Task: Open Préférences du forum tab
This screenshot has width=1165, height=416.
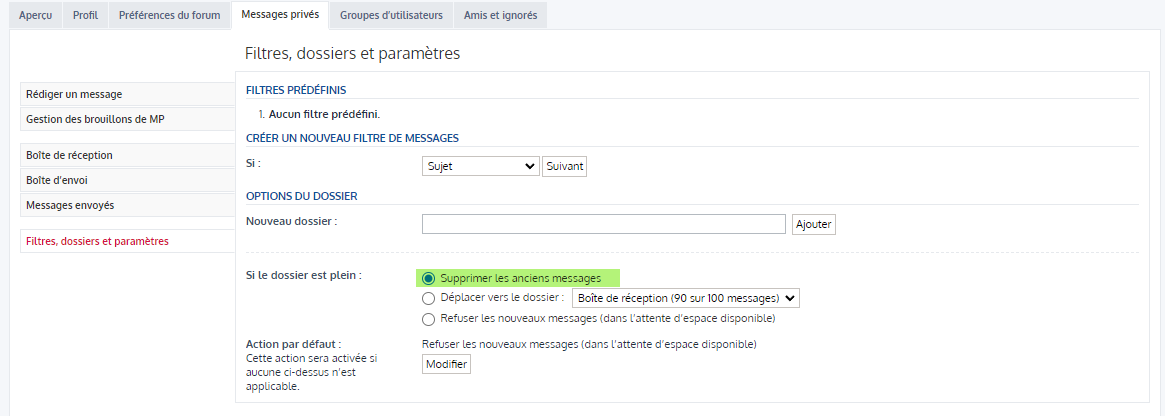Action: [169, 16]
